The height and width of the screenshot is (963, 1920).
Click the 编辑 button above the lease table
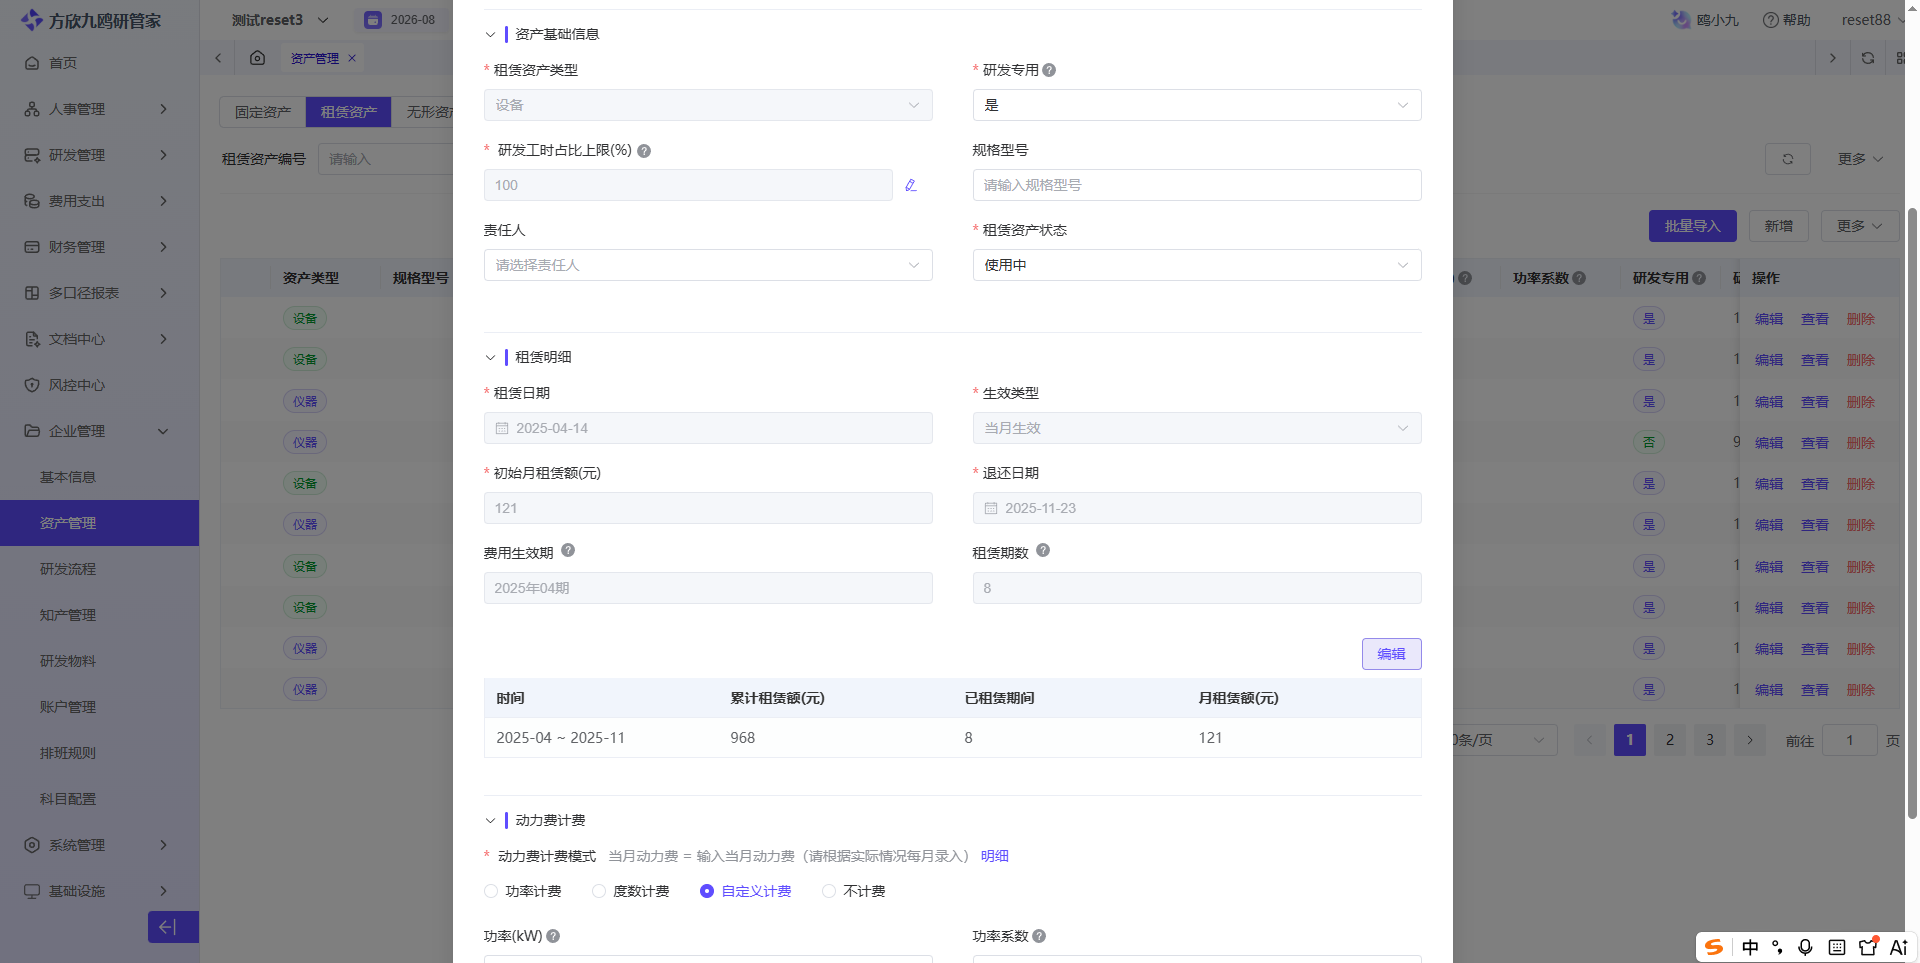click(1391, 654)
